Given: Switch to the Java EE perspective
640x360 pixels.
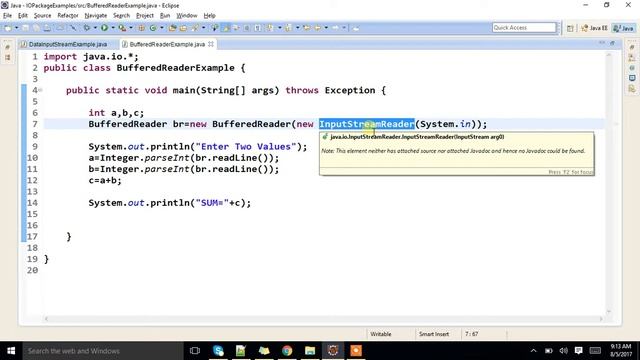Looking at the screenshot, I should 595,28.
